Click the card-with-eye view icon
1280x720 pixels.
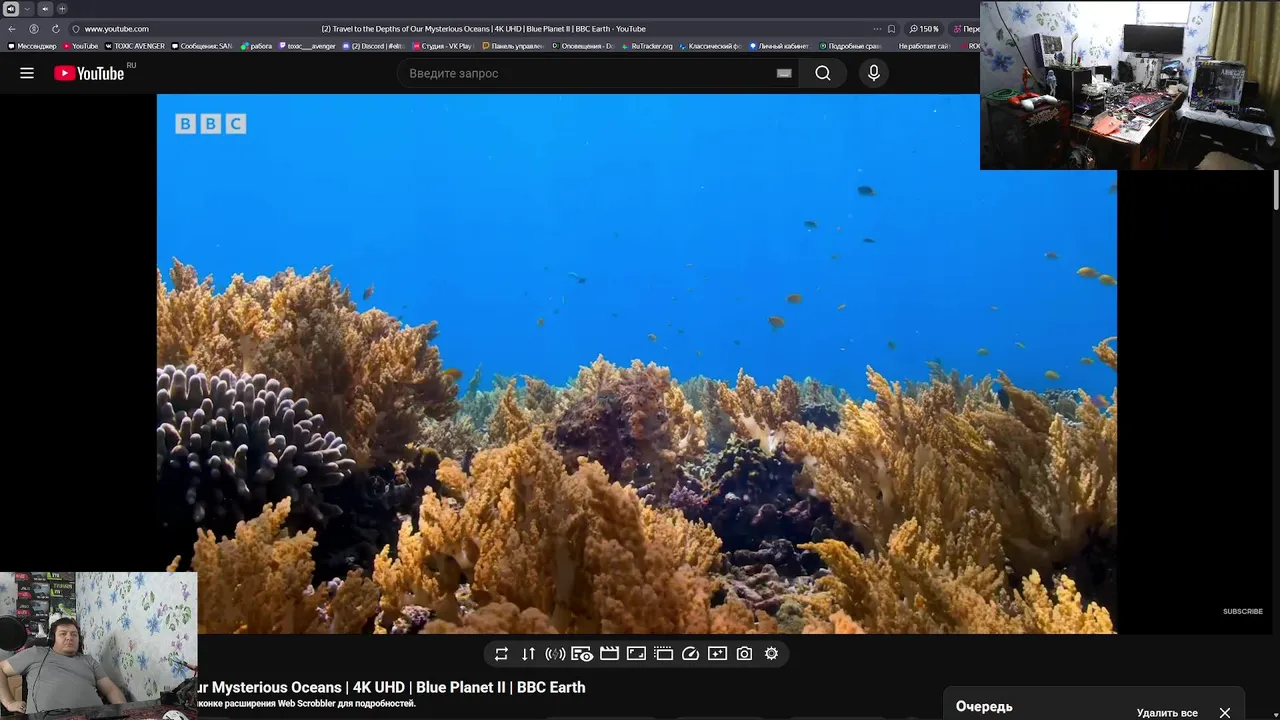click(582, 654)
